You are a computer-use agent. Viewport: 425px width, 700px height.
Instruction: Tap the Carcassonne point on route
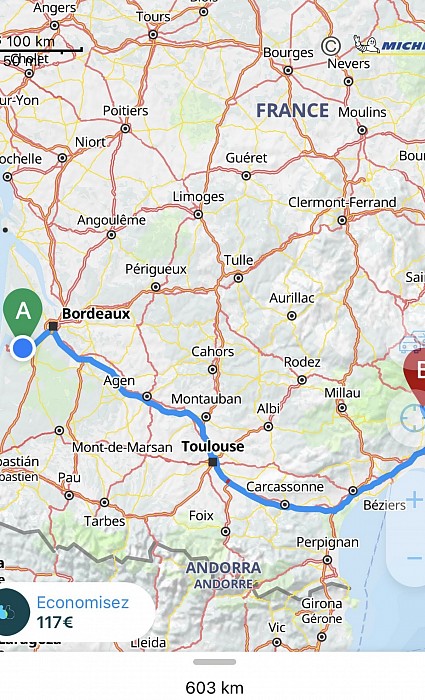[x=285, y=505]
